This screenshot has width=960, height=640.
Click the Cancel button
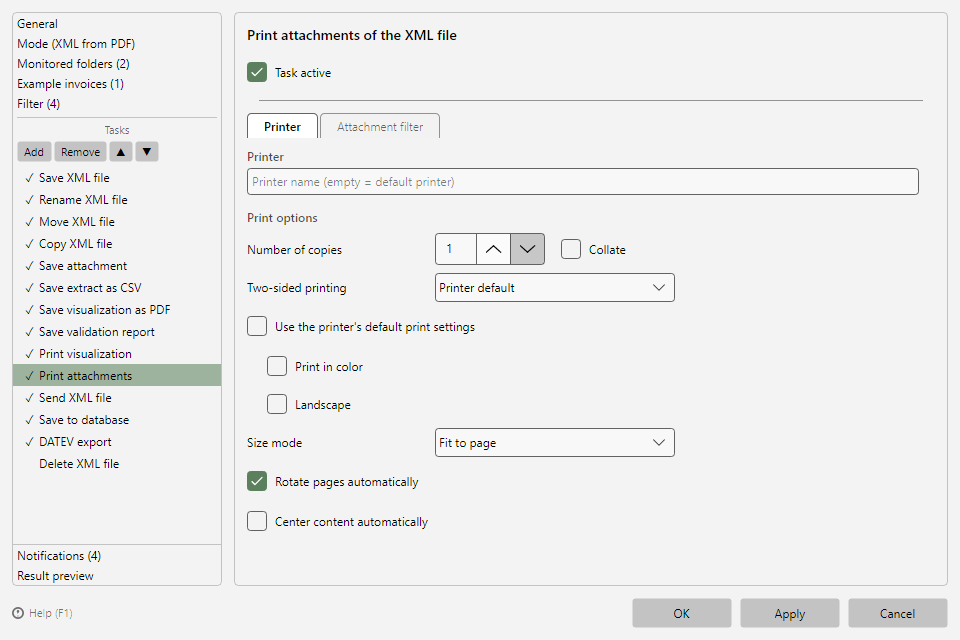click(x=898, y=614)
